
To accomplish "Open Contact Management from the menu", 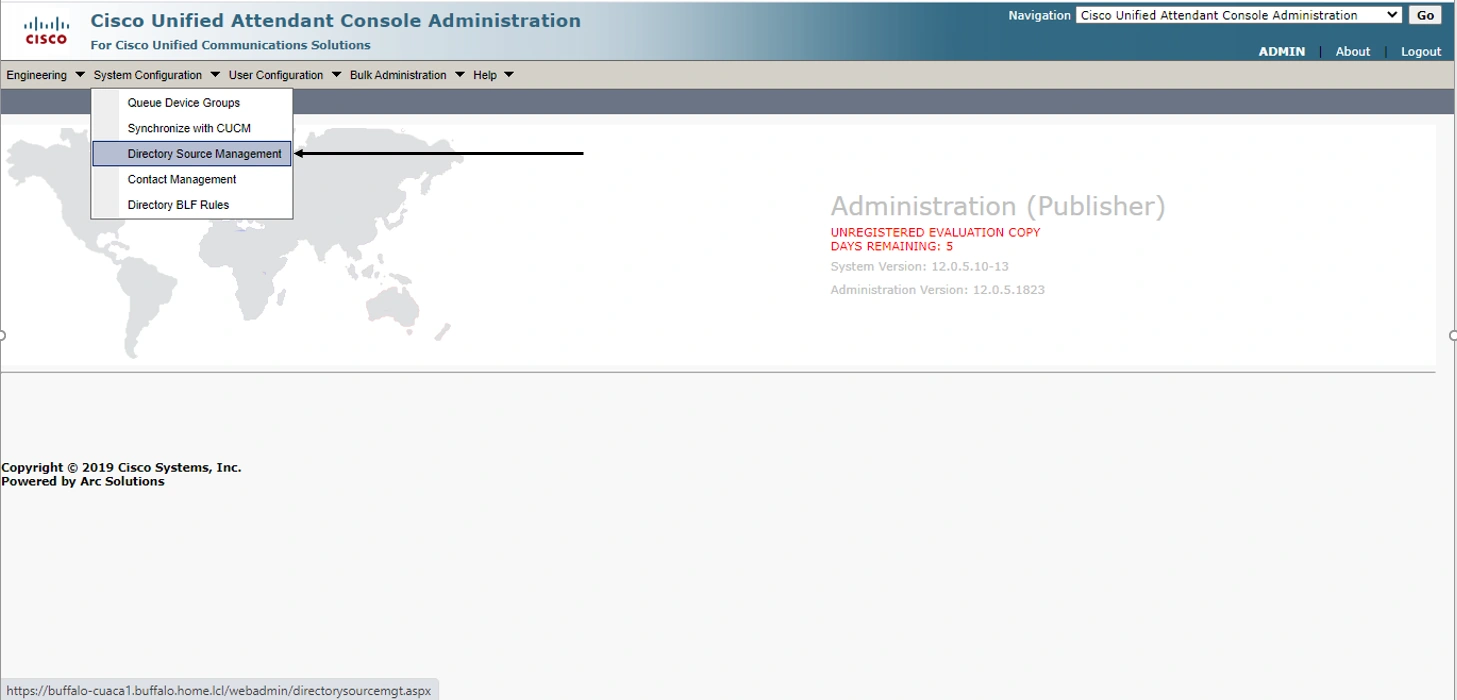I will (x=192, y=179).
